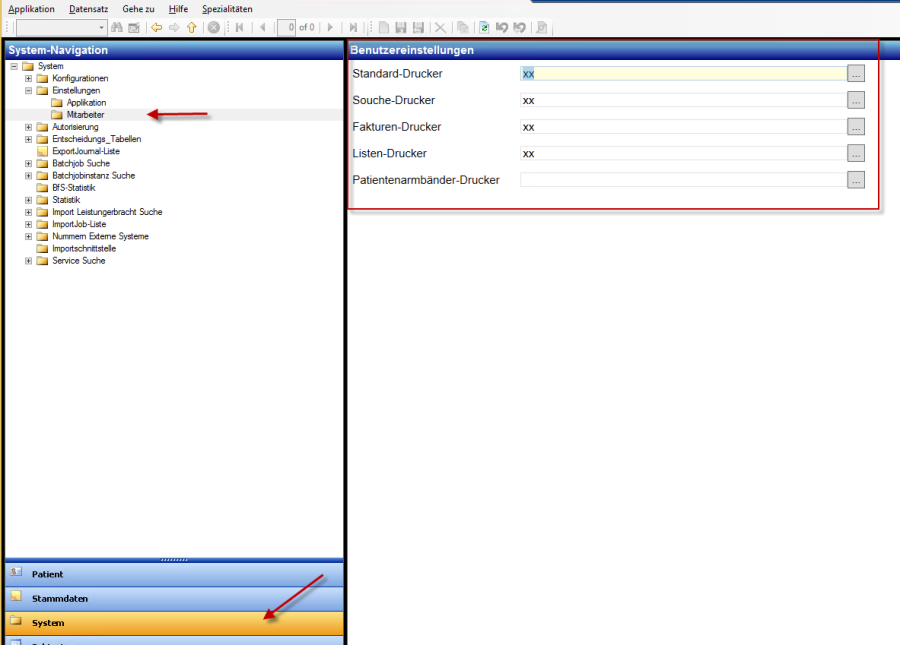The image size is (900, 645).
Task: Click the Patientenarmbänder-Drucker input field
Action: coord(683,180)
